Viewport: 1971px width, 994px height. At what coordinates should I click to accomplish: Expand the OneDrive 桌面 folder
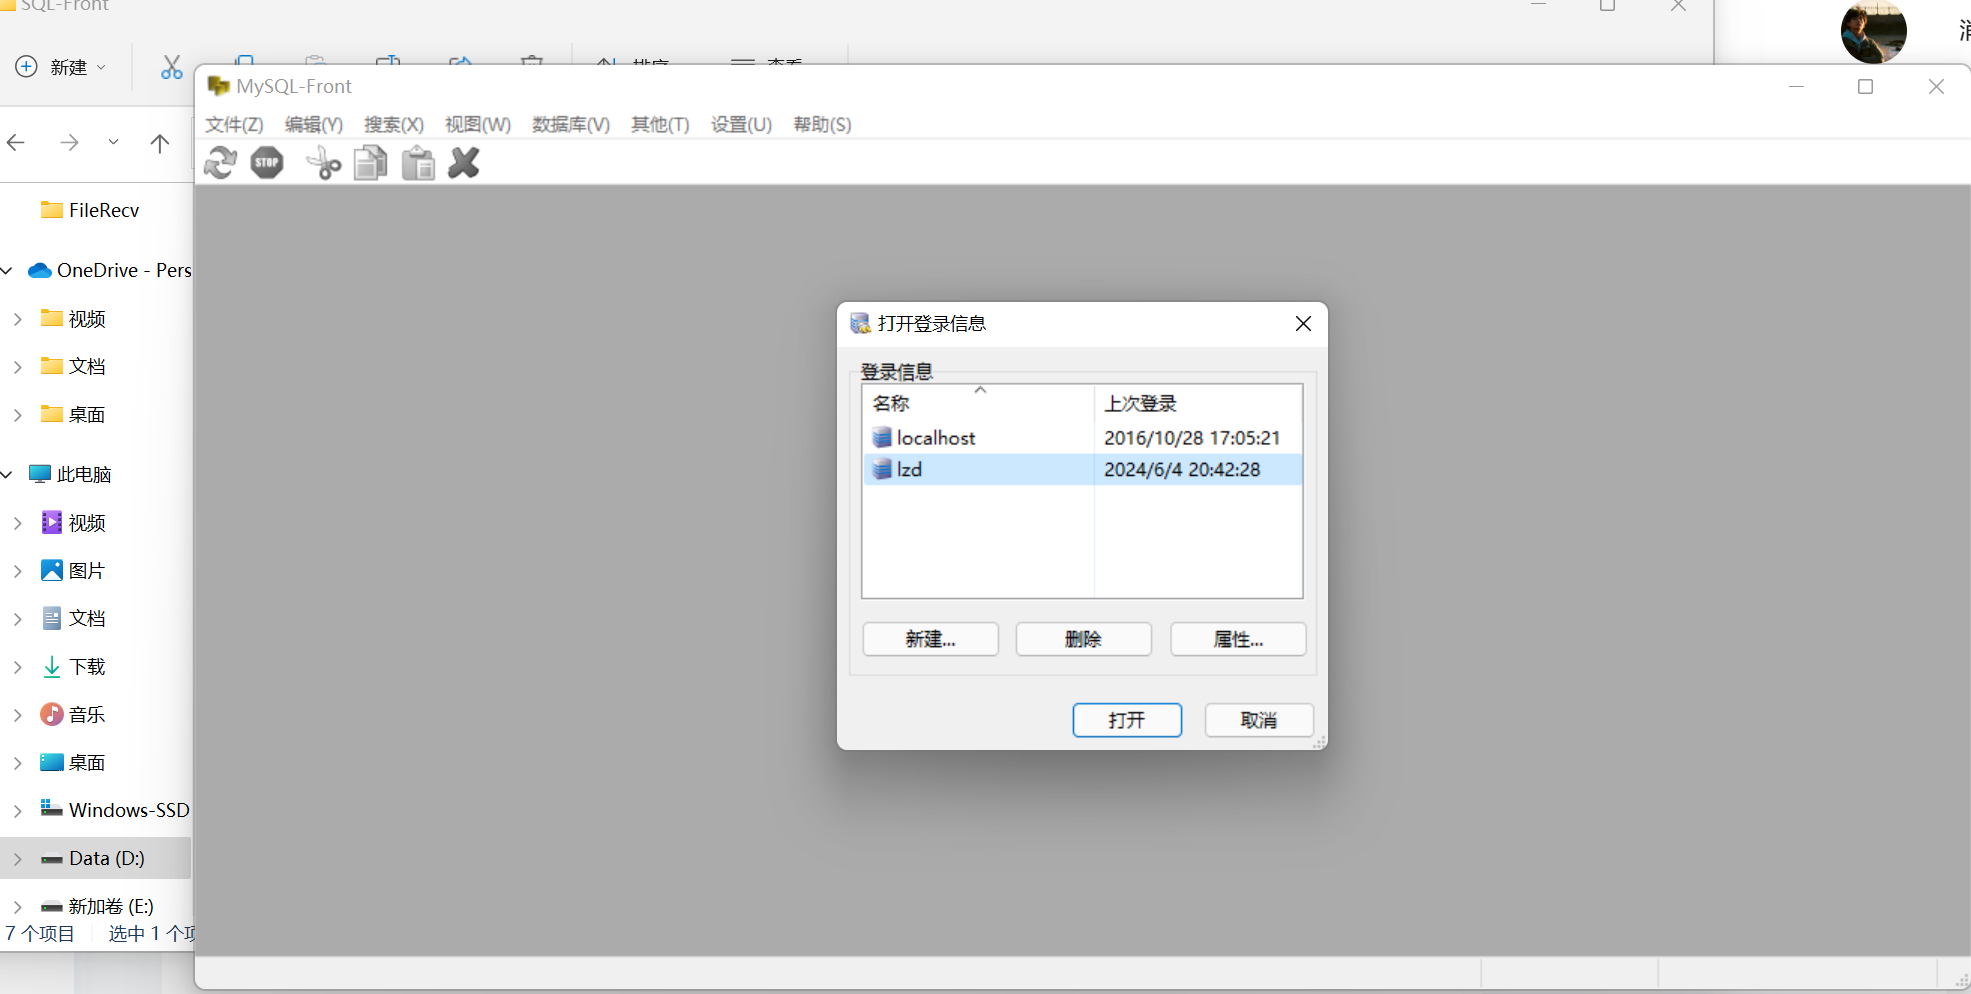click(18, 415)
